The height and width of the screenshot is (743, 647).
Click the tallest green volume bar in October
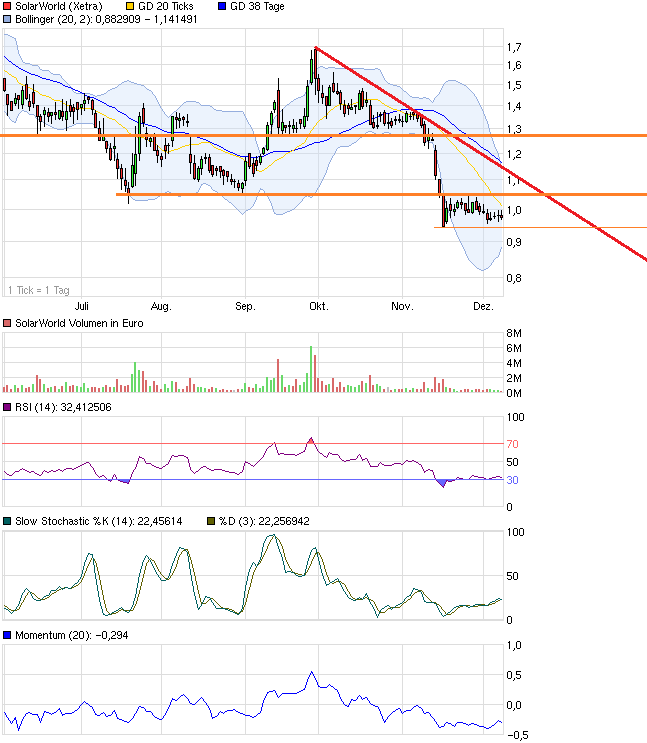(311, 369)
